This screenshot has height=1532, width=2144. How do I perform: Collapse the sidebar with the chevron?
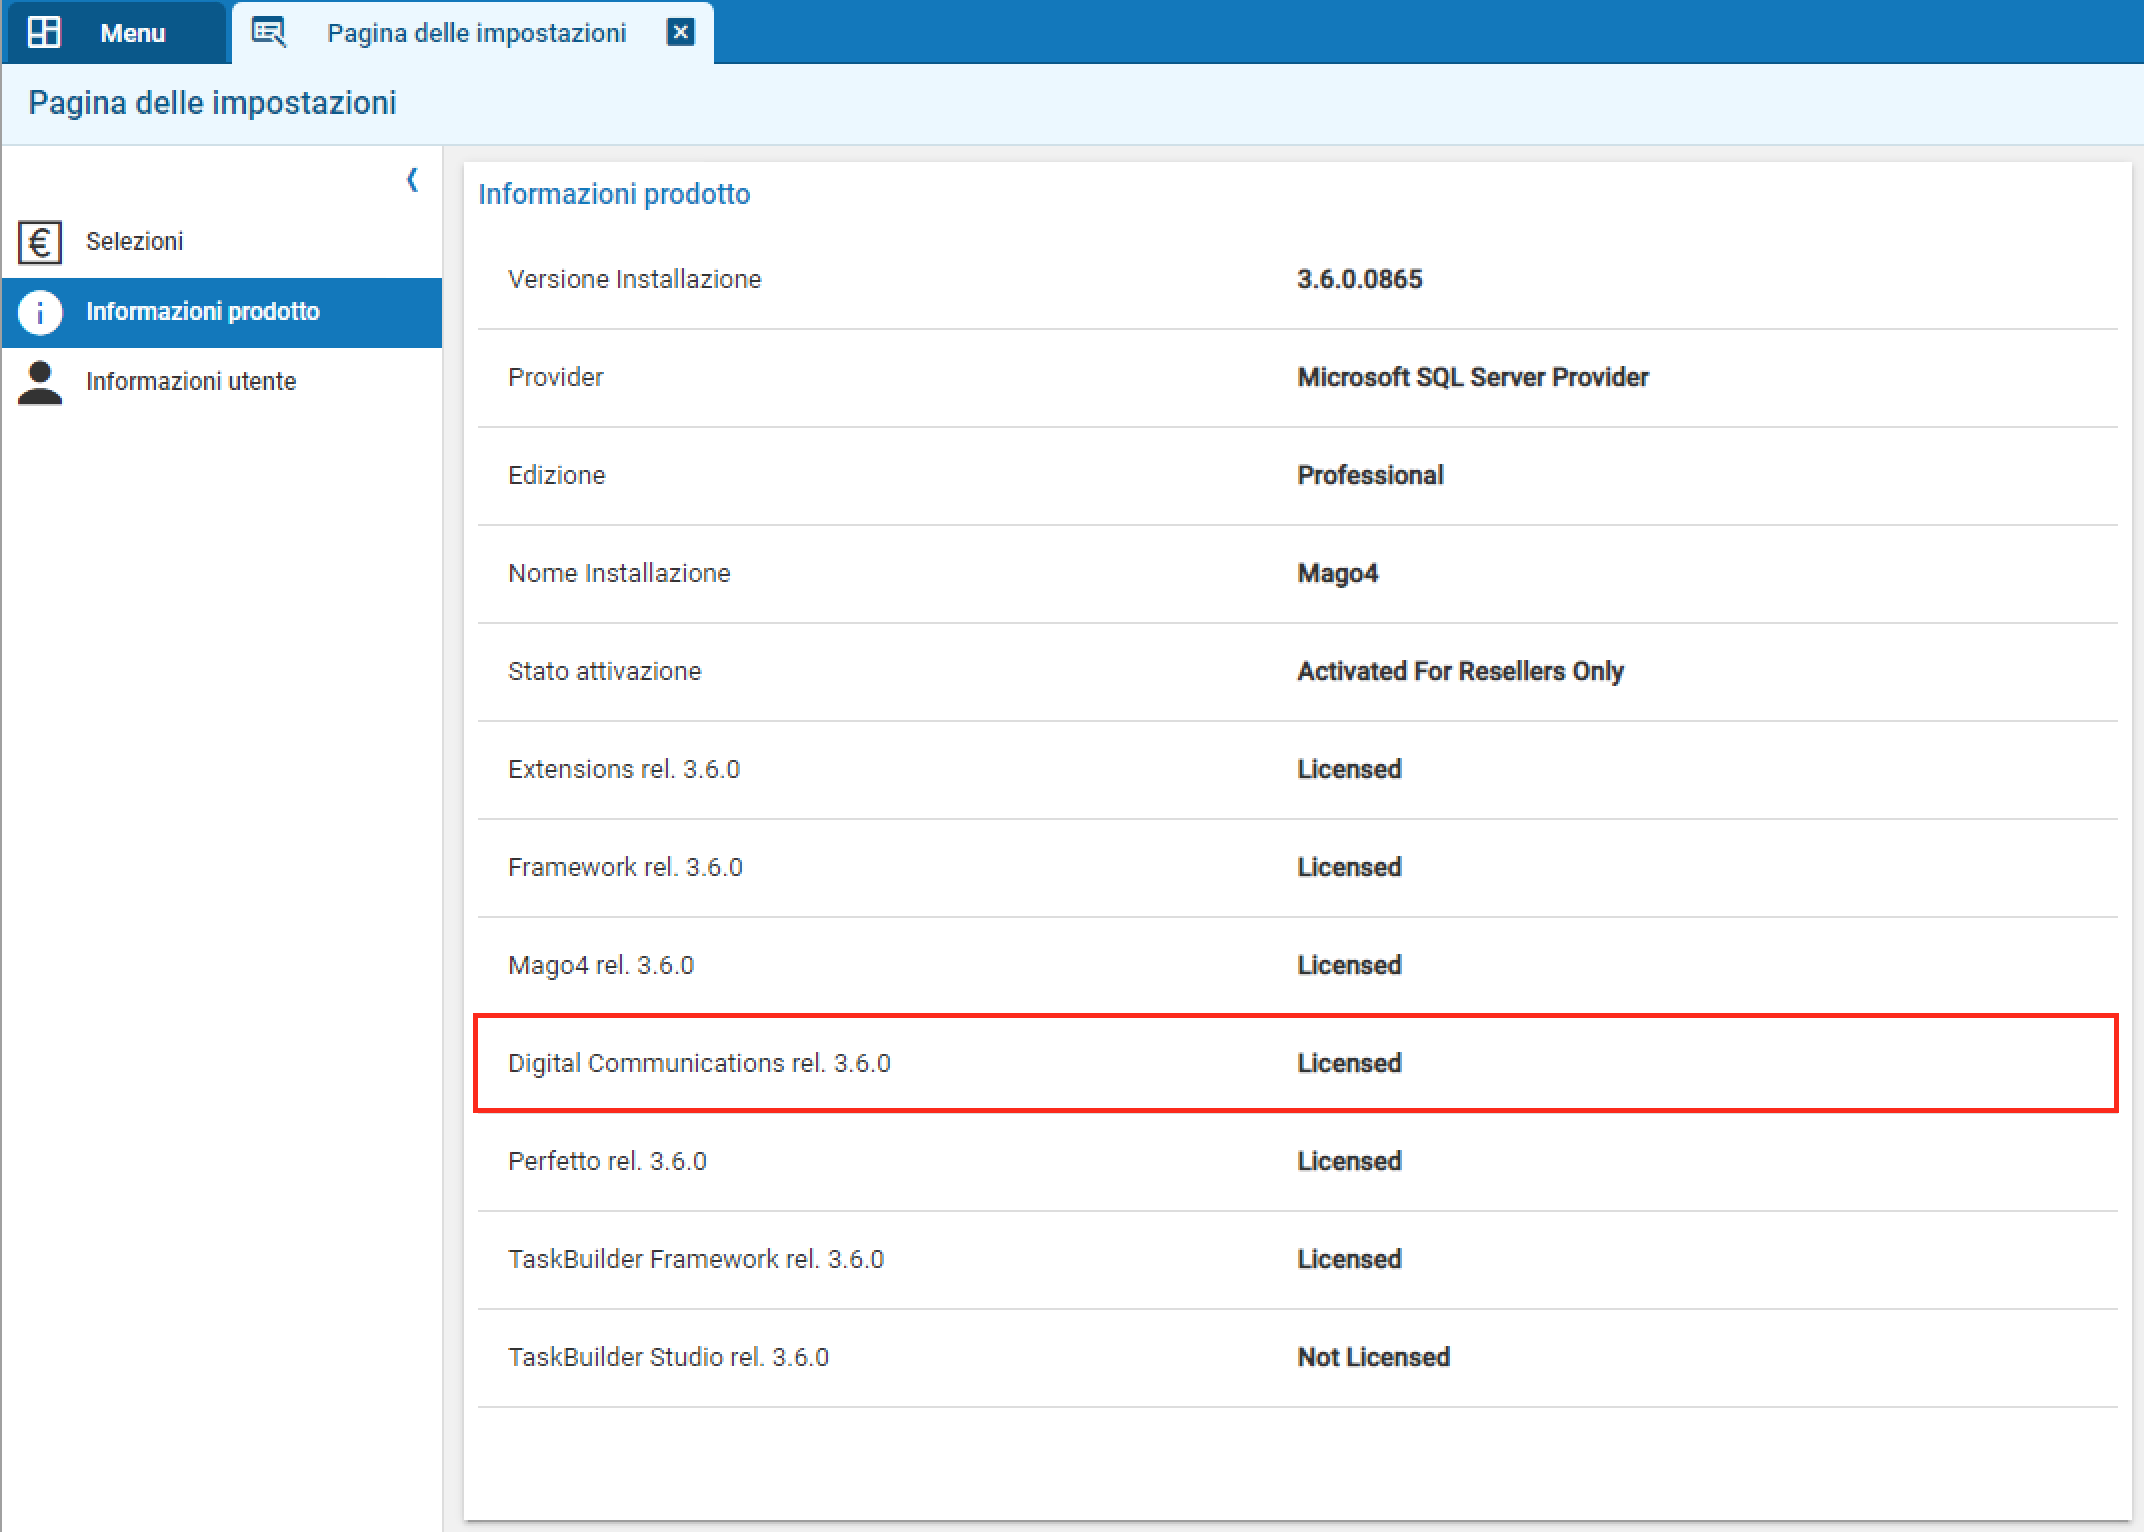[x=412, y=180]
